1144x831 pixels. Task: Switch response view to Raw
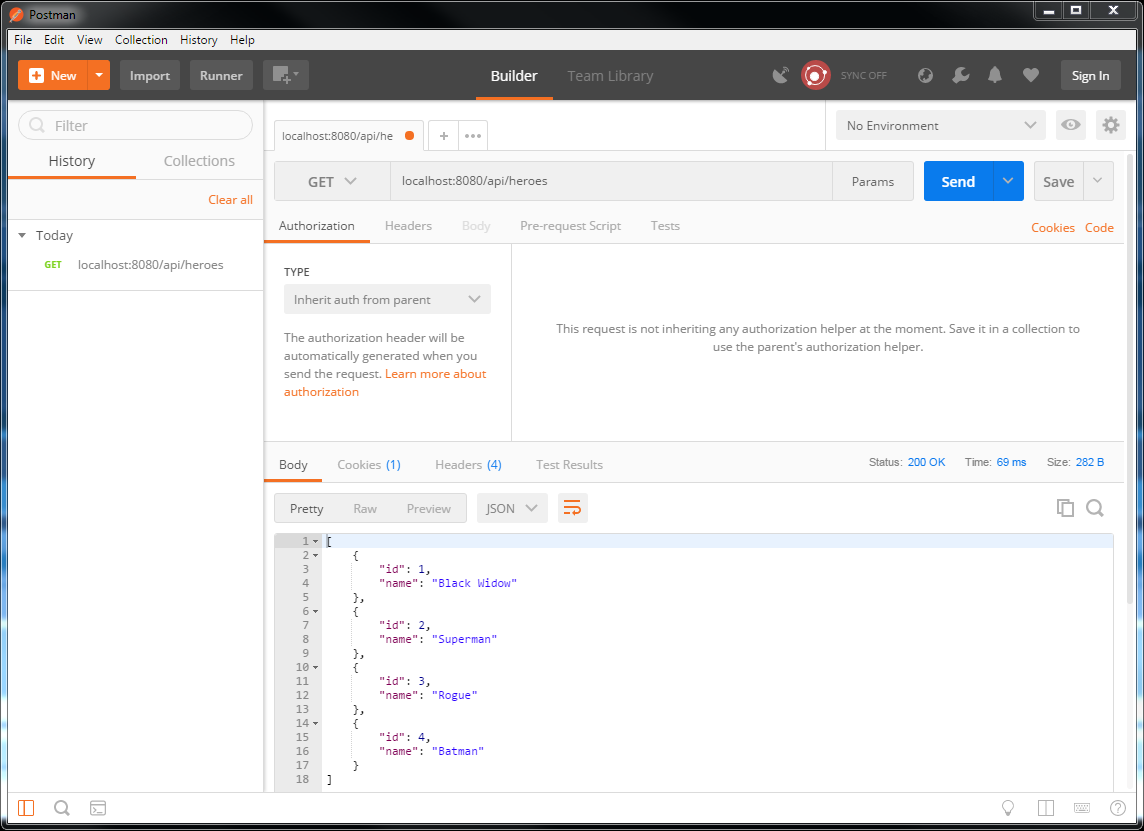(x=365, y=509)
